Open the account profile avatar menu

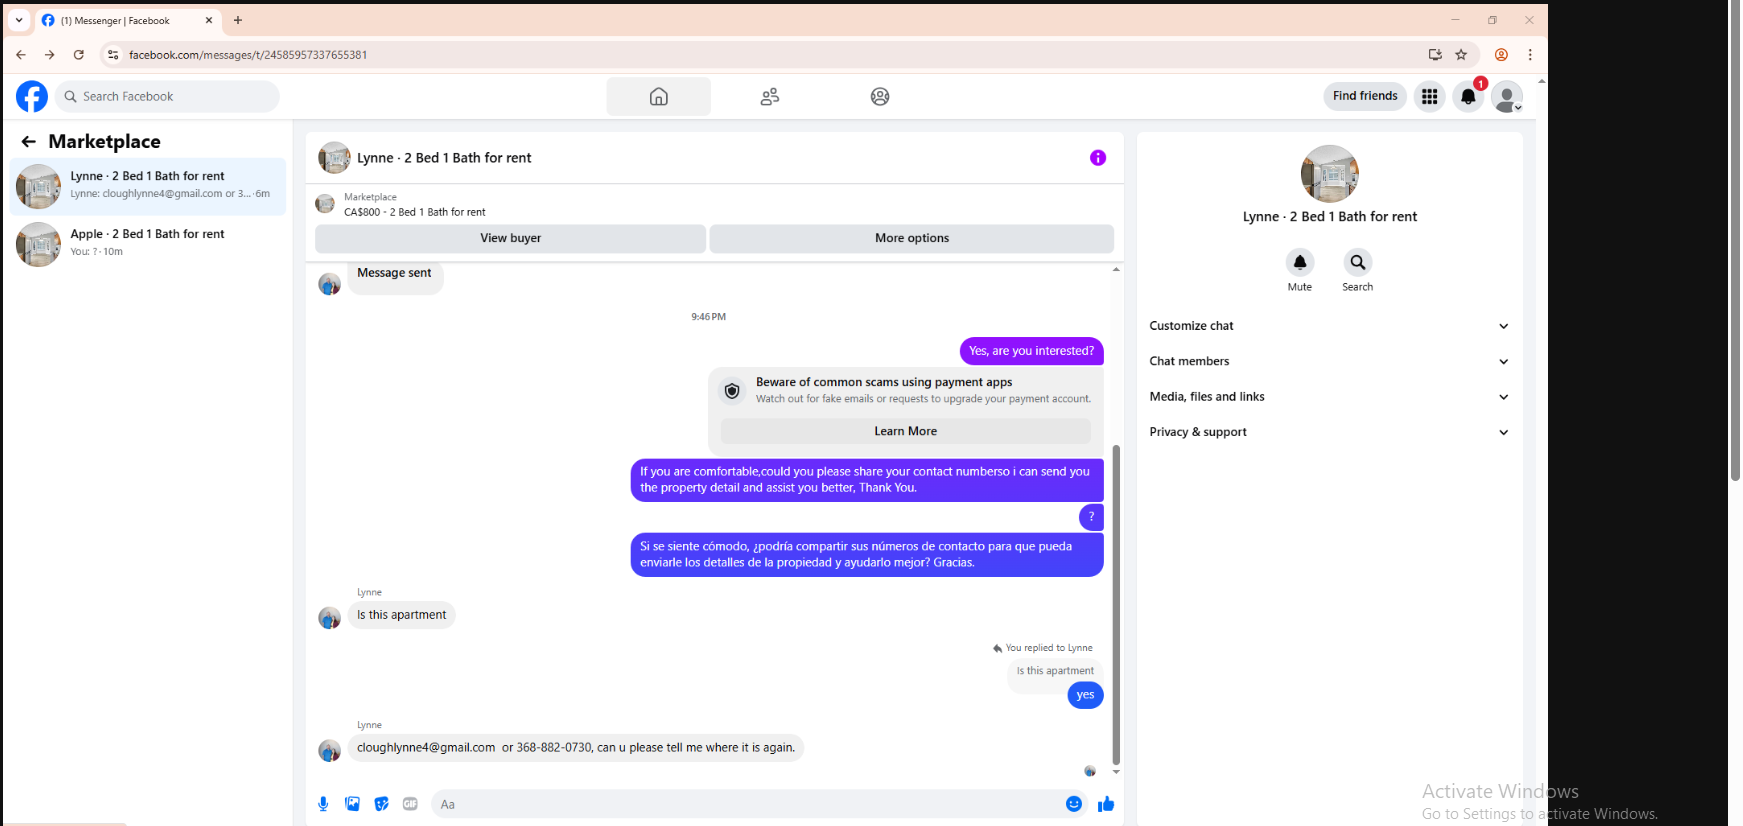(x=1507, y=97)
